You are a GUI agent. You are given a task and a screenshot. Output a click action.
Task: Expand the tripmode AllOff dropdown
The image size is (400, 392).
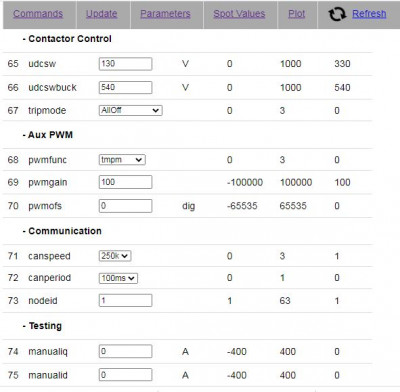[x=131, y=110]
